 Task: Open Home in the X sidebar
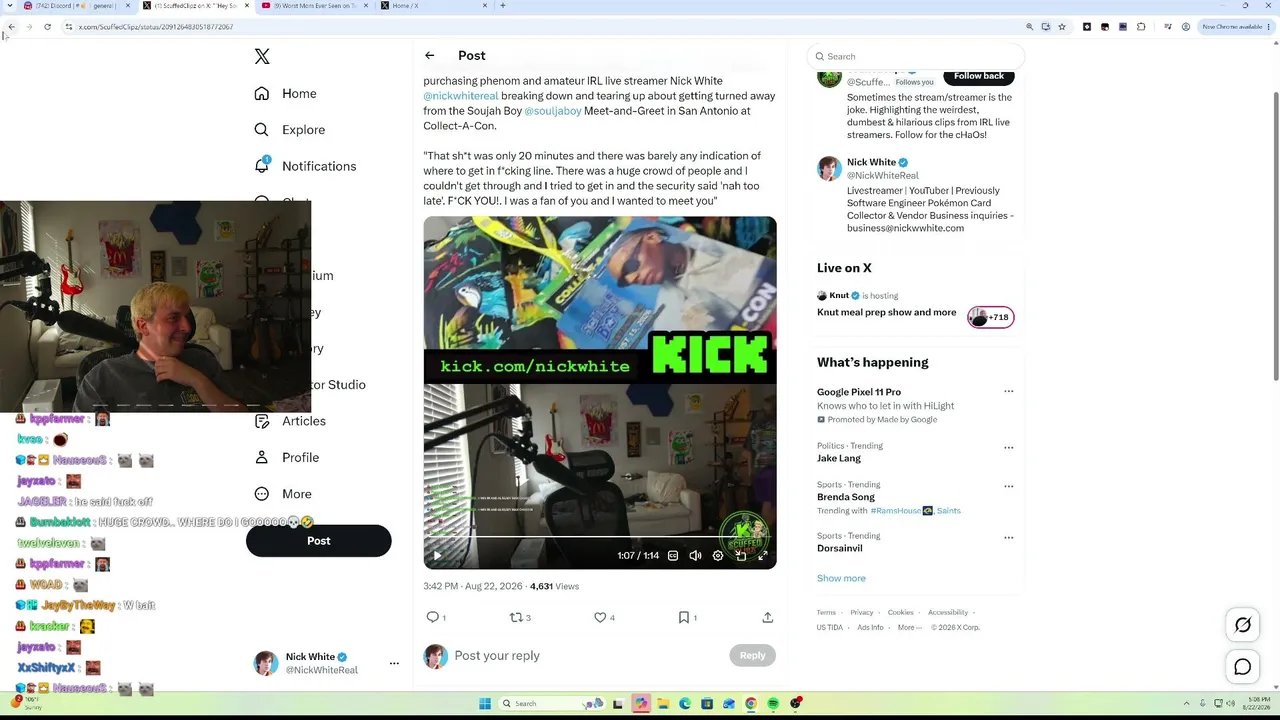click(285, 93)
